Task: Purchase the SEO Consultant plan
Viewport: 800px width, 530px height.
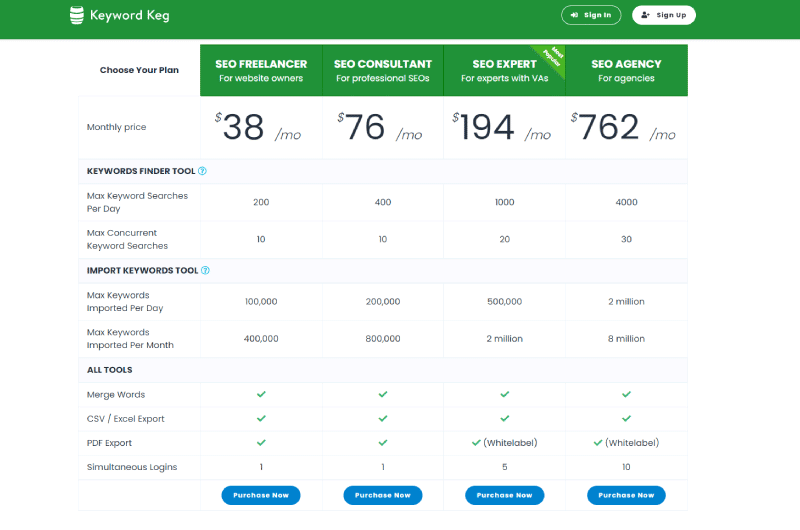Action: [383, 495]
